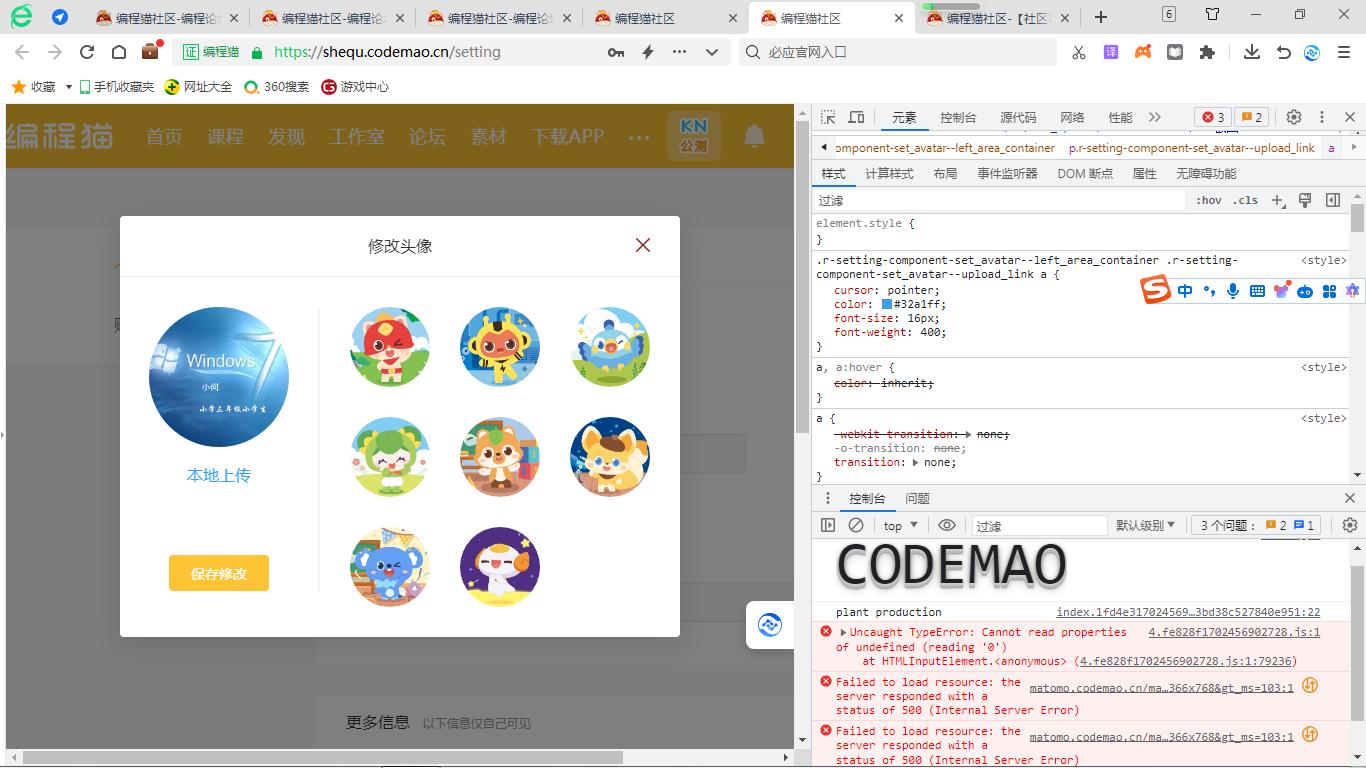Close the 修改头像 avatar dialog
Screen dimensions: 1366x768
[643, 245]
